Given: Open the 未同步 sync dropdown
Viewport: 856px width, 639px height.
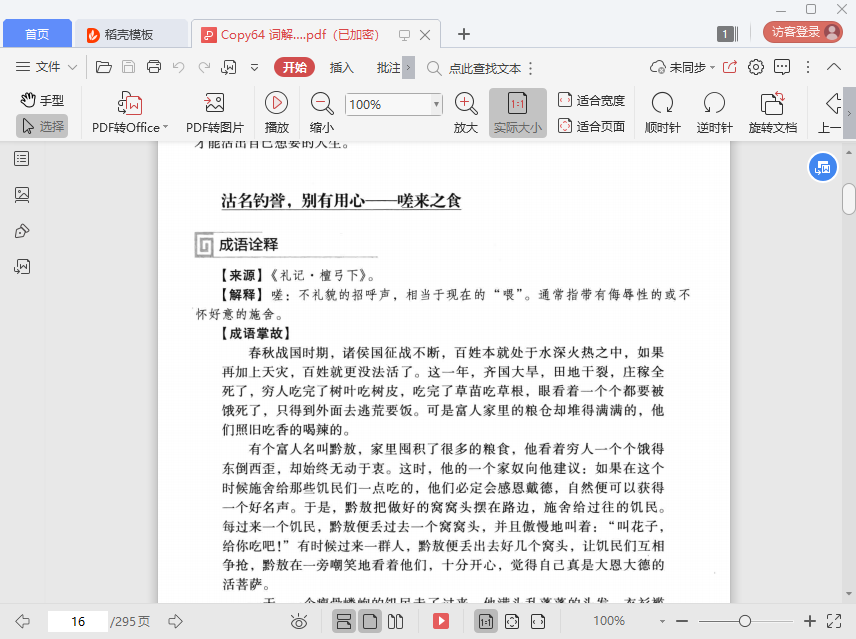Looking at the screenshot, I should click(682, 67).
